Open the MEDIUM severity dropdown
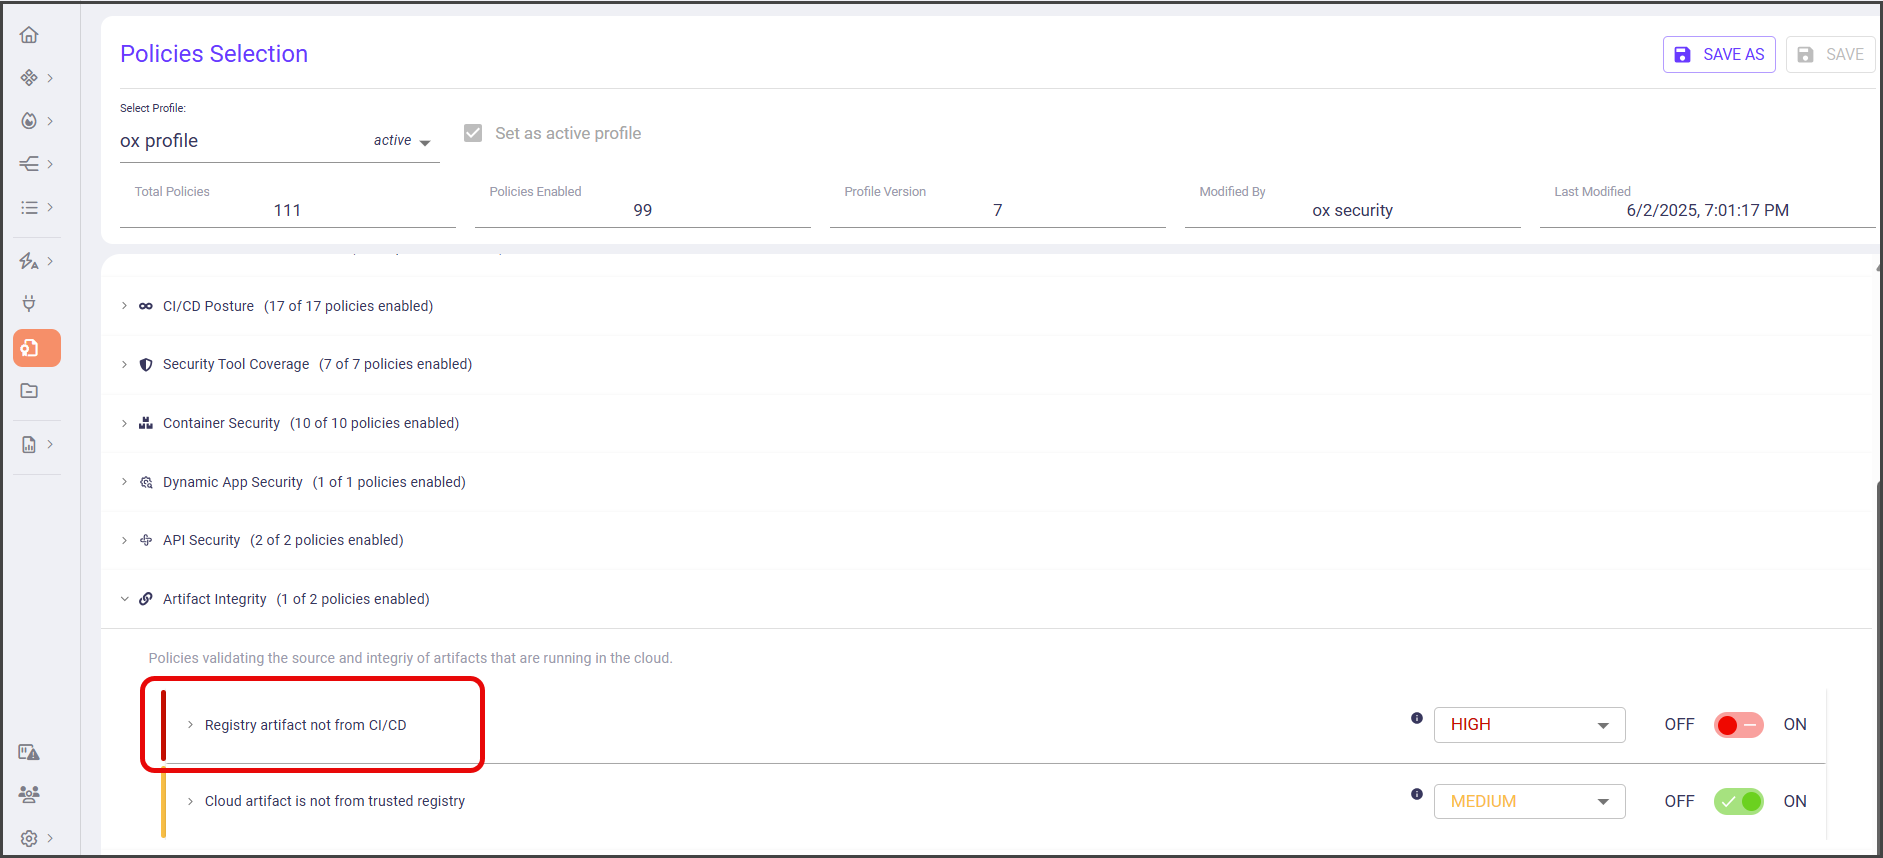 (1528, 802)
